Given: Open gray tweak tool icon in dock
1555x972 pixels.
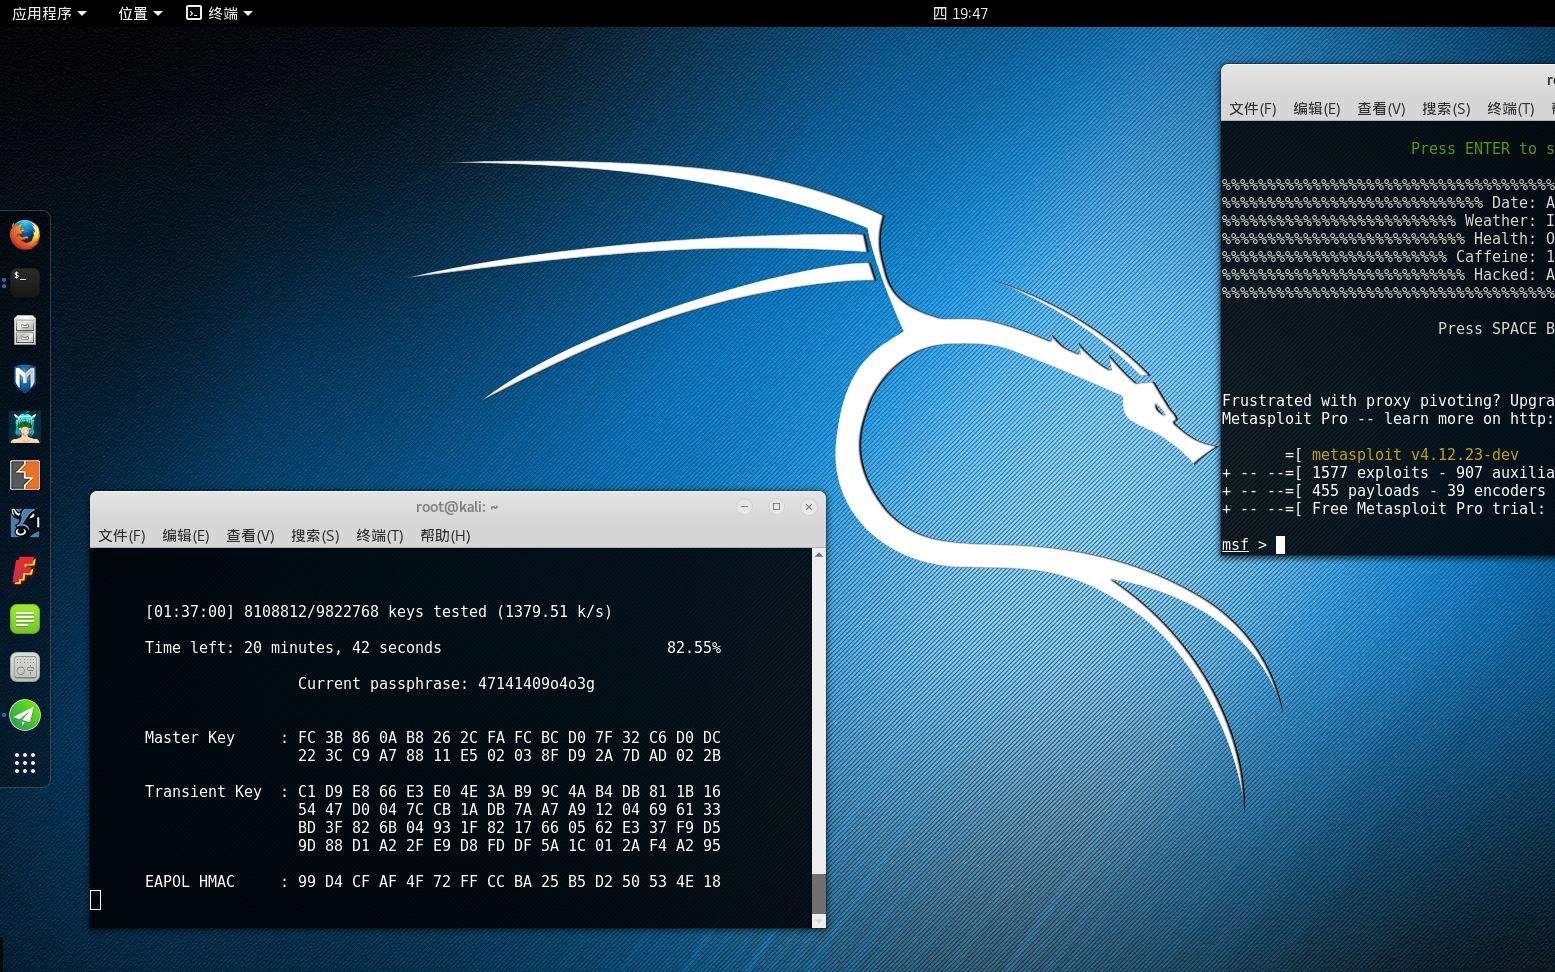Looking at the screenshot, I should (25, 667).
